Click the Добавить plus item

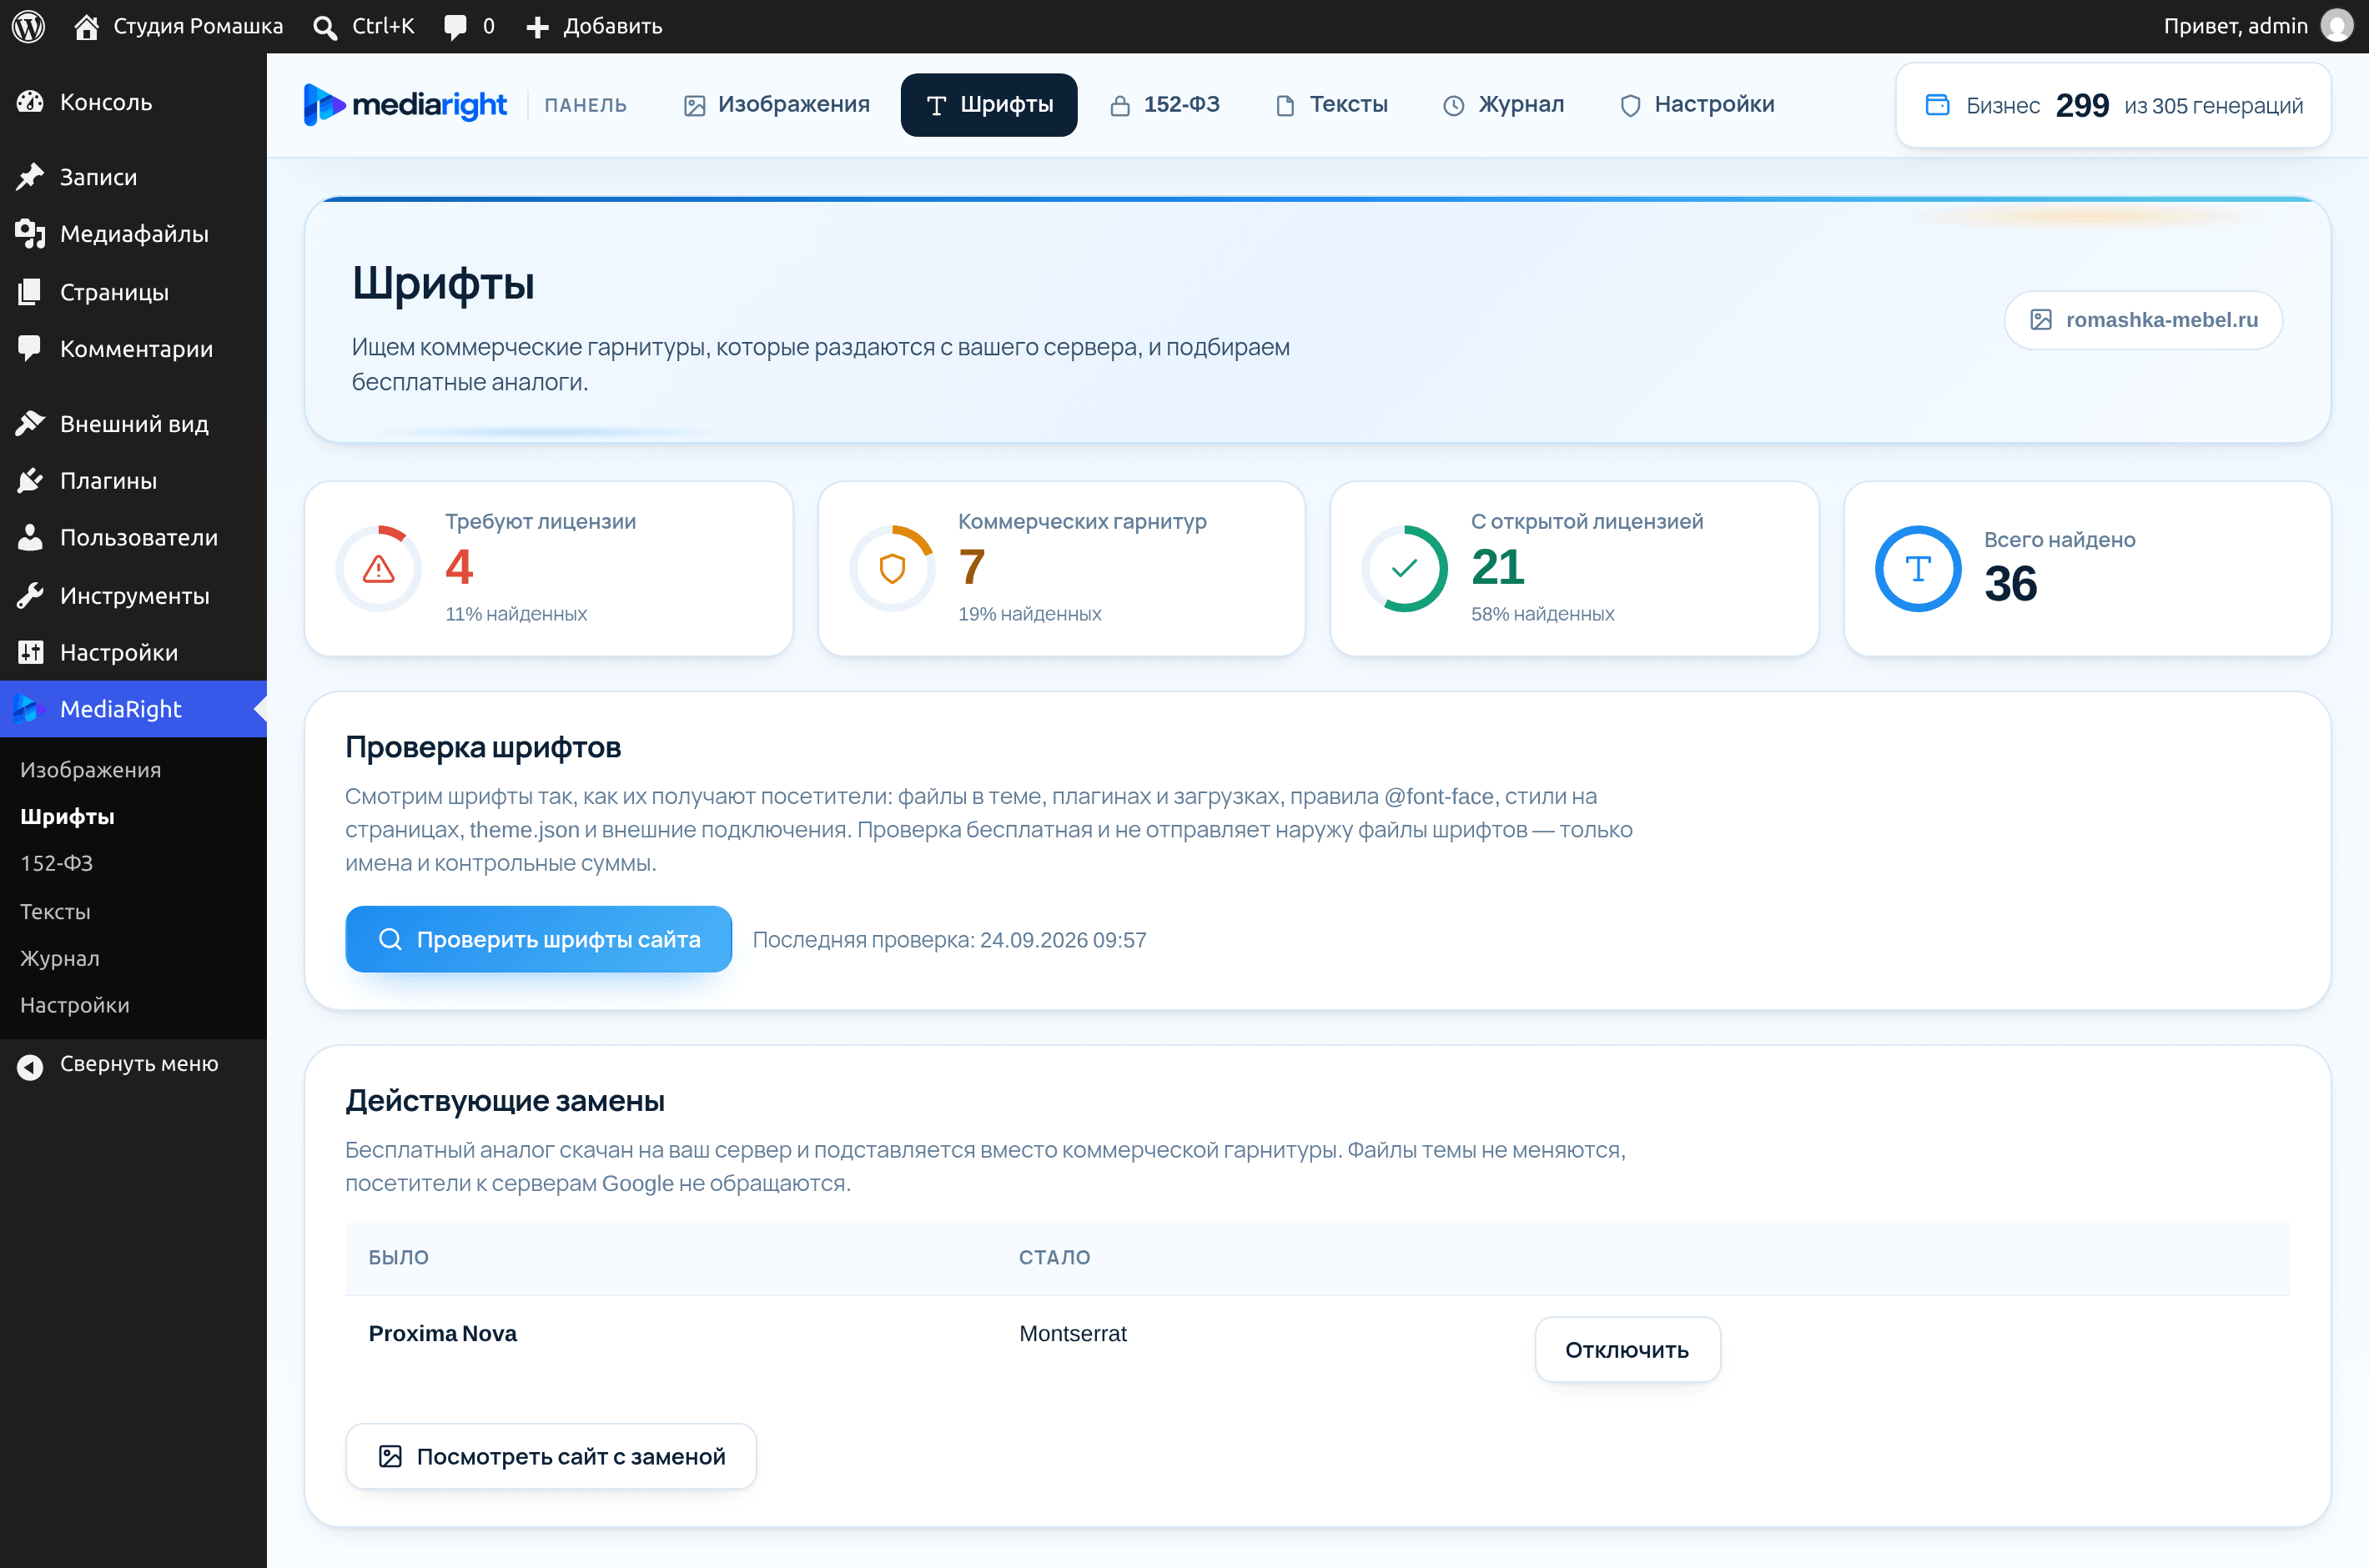point(594,26)
